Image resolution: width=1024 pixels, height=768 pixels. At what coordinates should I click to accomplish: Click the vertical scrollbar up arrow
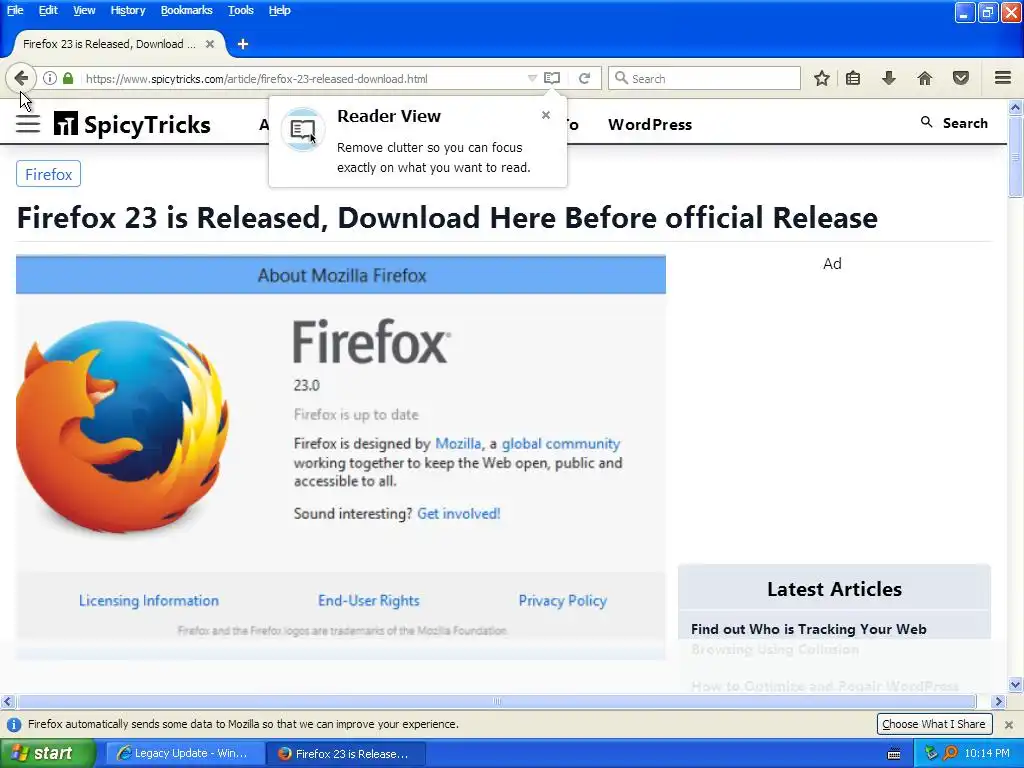click(x=1016, y=107)
